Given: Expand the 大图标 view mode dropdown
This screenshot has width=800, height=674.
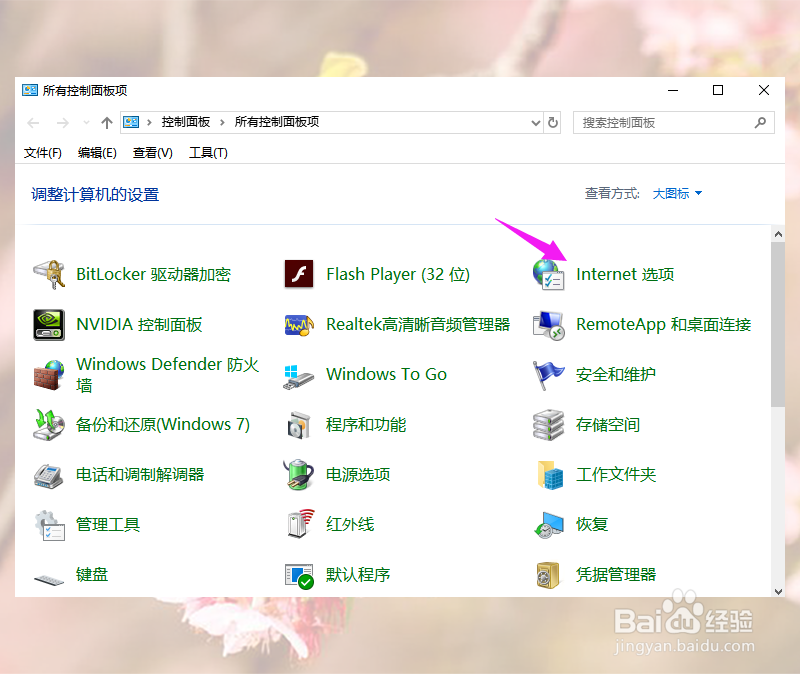Looking at the screenshot, I should click(674, 193).
